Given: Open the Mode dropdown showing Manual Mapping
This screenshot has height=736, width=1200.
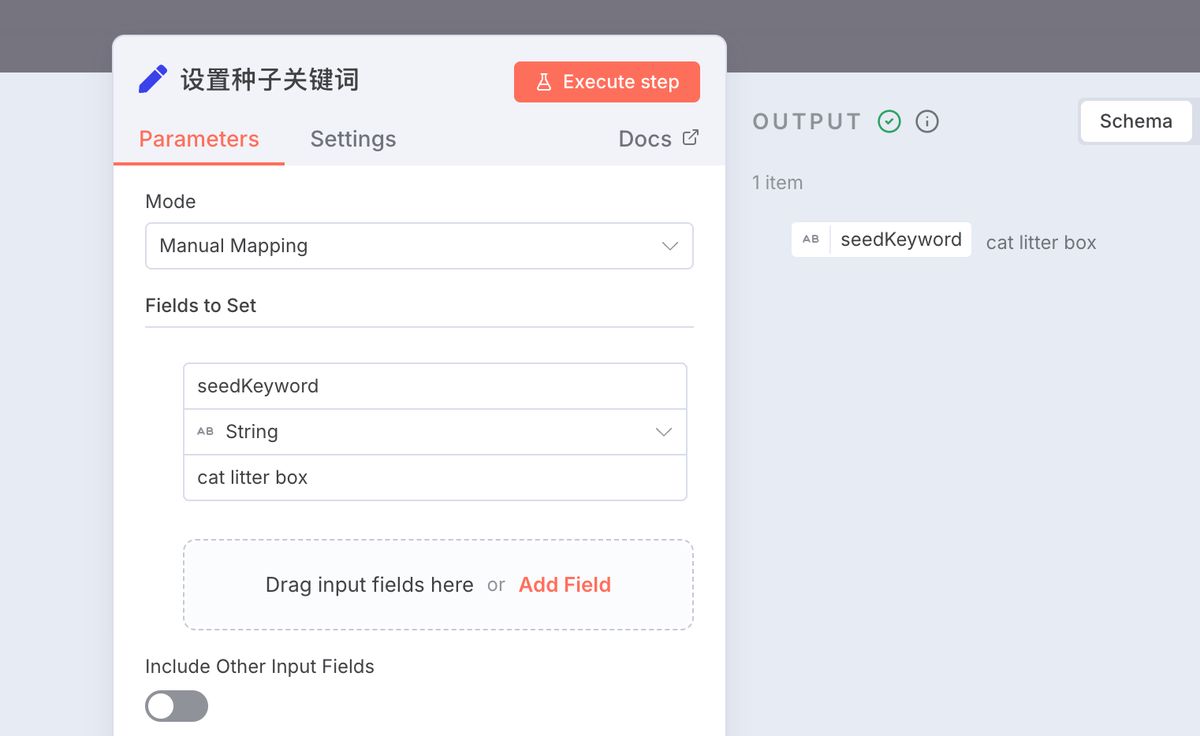Looking at the screenshot, I should (419, 246).
